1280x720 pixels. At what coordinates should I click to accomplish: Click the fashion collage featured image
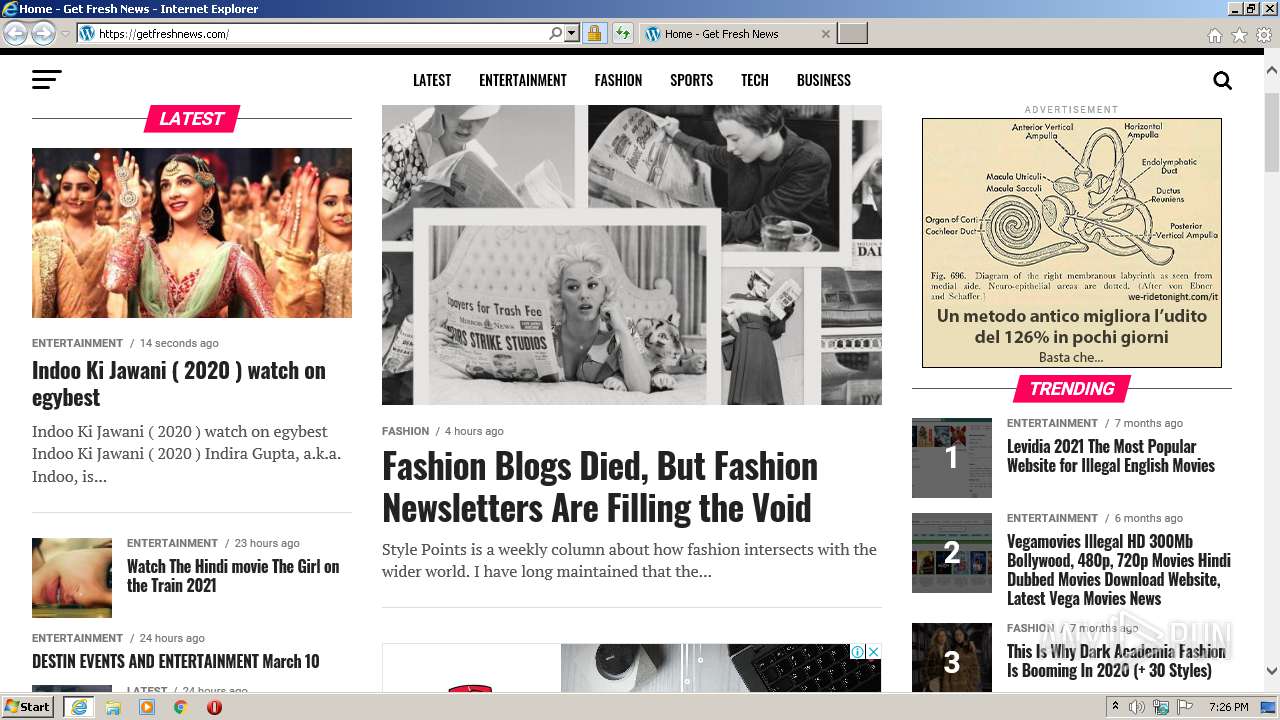pos(632,255)
